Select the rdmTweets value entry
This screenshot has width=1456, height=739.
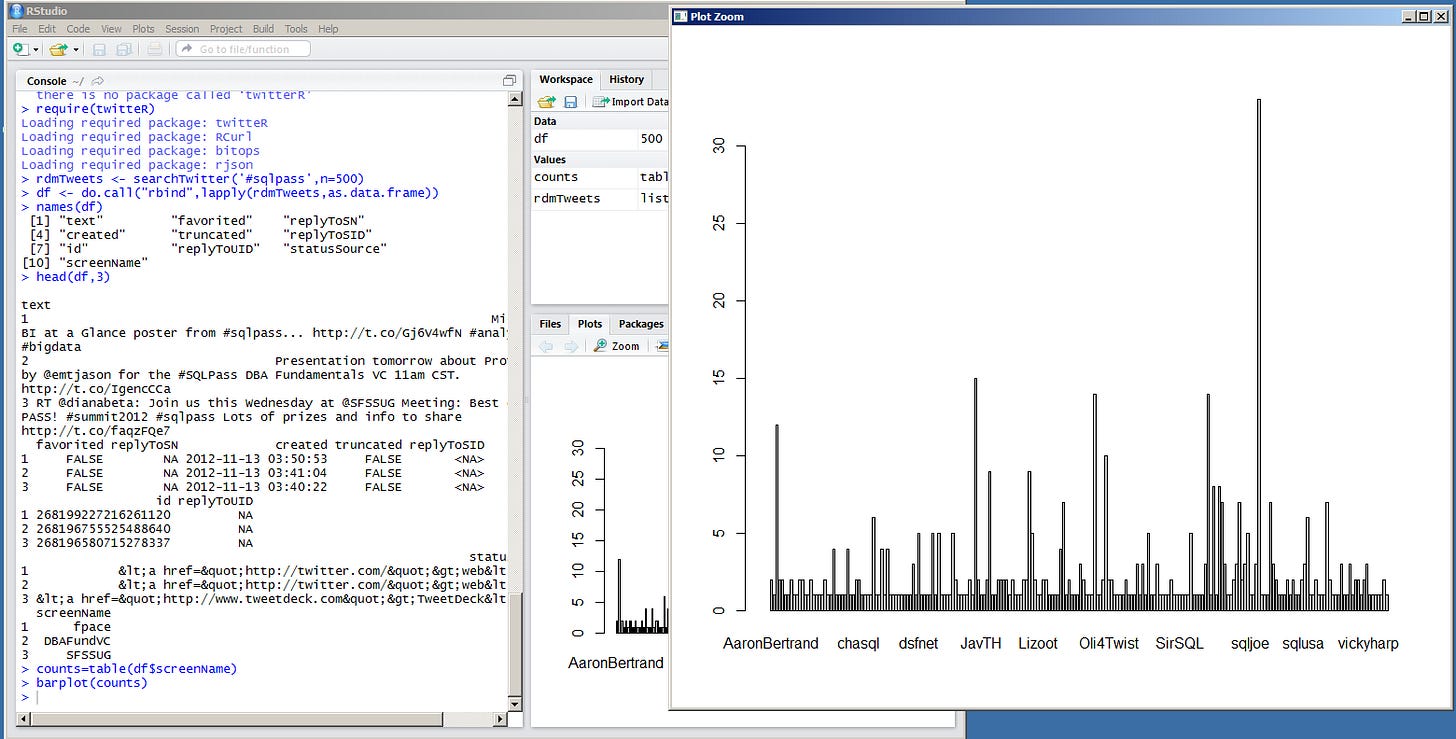point(600,198)
